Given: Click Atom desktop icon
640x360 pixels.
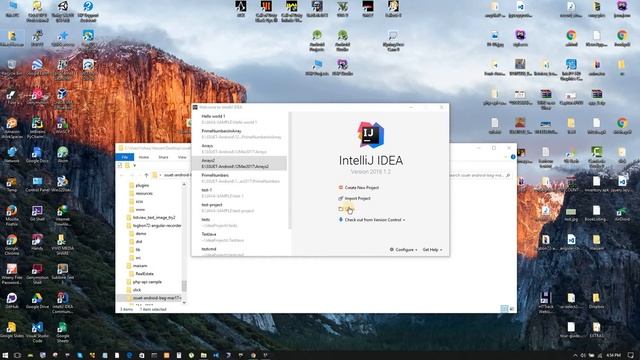Looking at the screenshot, I should tap(62, 155).
